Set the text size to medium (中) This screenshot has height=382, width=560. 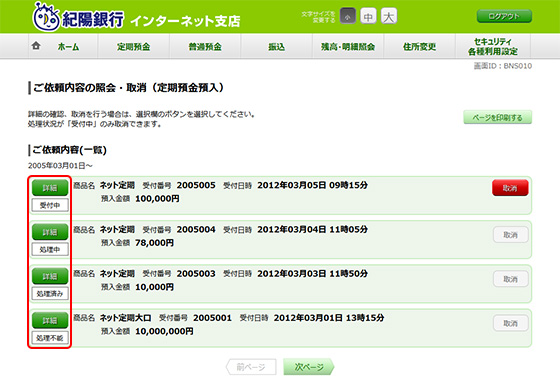(368, 16)
